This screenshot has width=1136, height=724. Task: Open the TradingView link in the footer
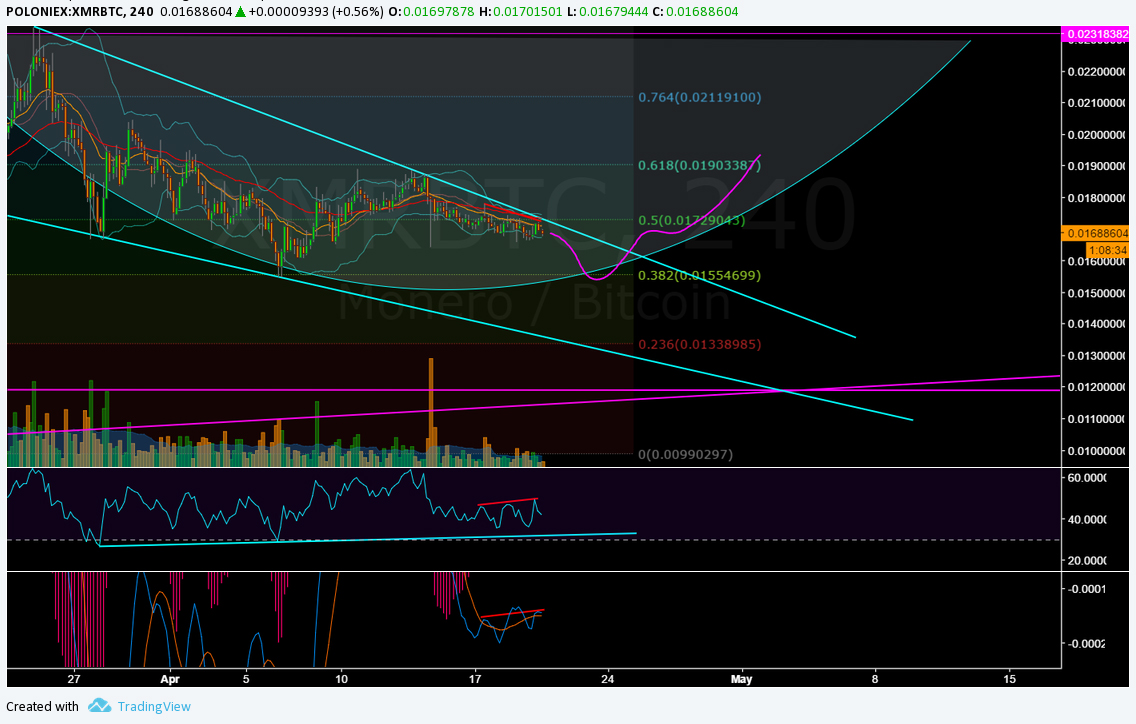click(x=154, y=707)
